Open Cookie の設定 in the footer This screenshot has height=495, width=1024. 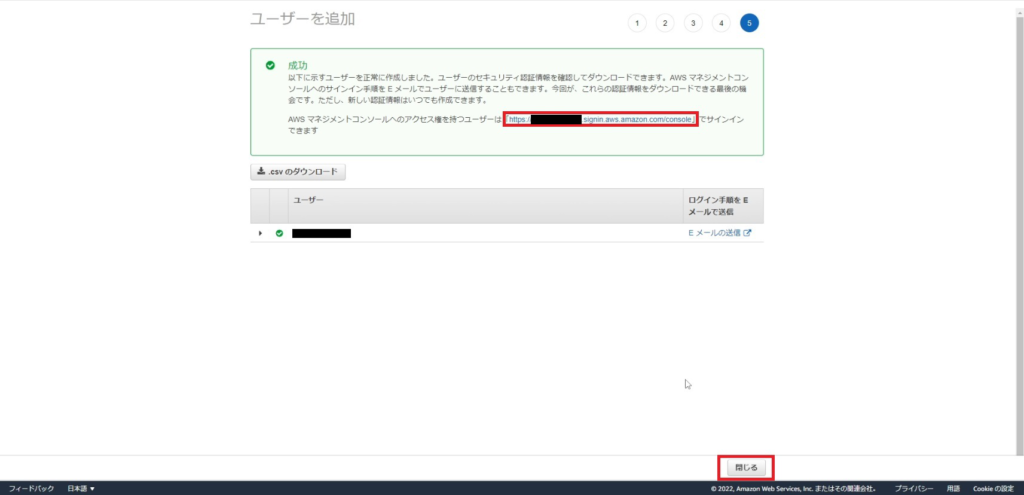click(x=994, y=489)
